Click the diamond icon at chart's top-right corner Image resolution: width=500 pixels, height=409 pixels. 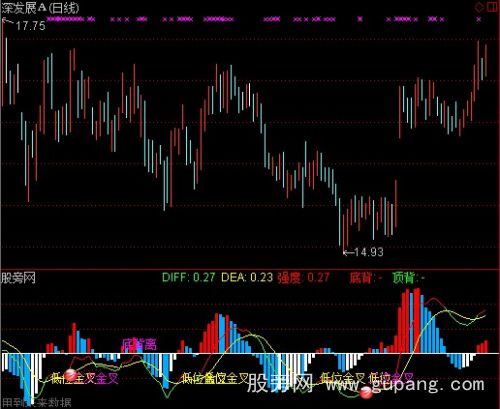click(479, 7)
